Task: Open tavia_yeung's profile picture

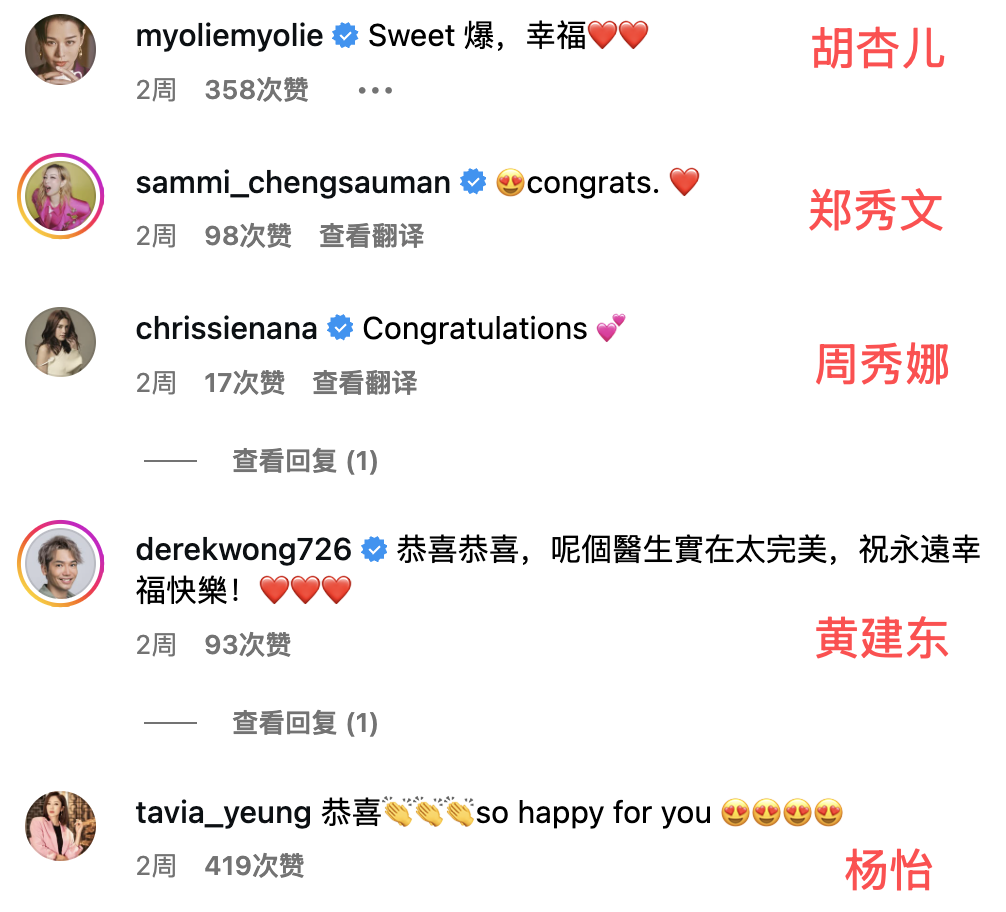Action: [x=60, y=825]
